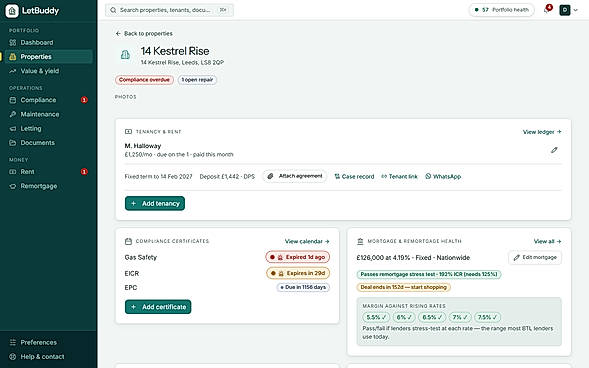Click the Documents folder icon
The height and width of the screenshot is (368, 589).
(x=13, y=143)
